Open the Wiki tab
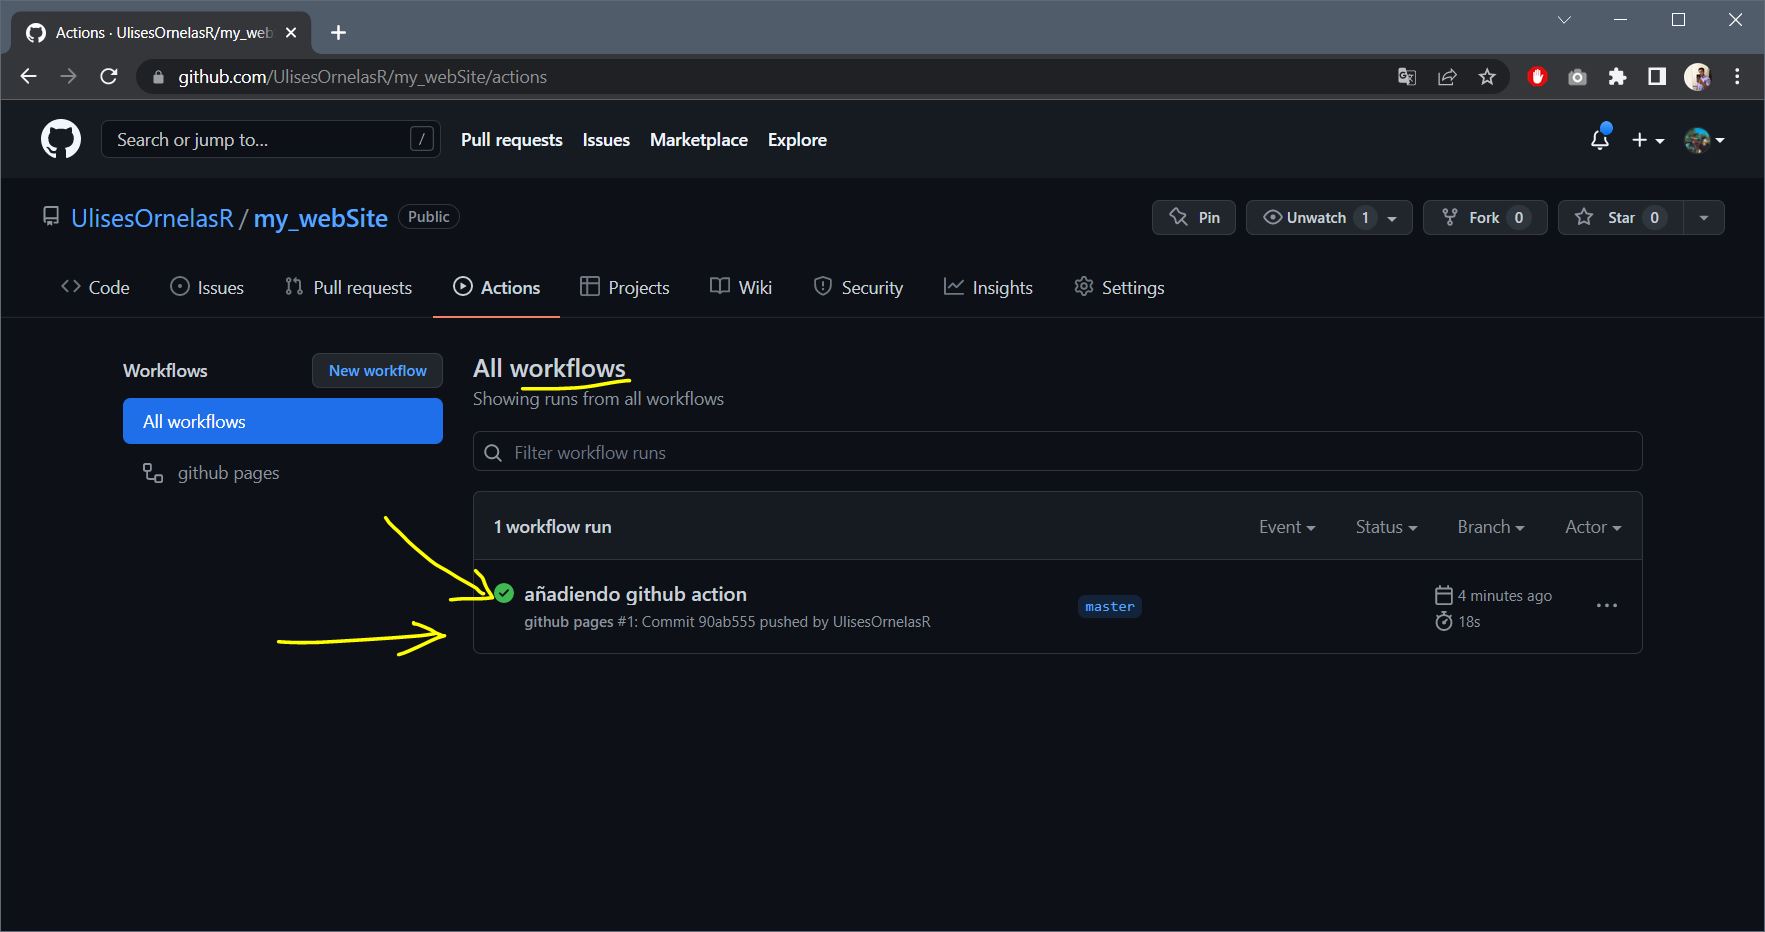 741,288
